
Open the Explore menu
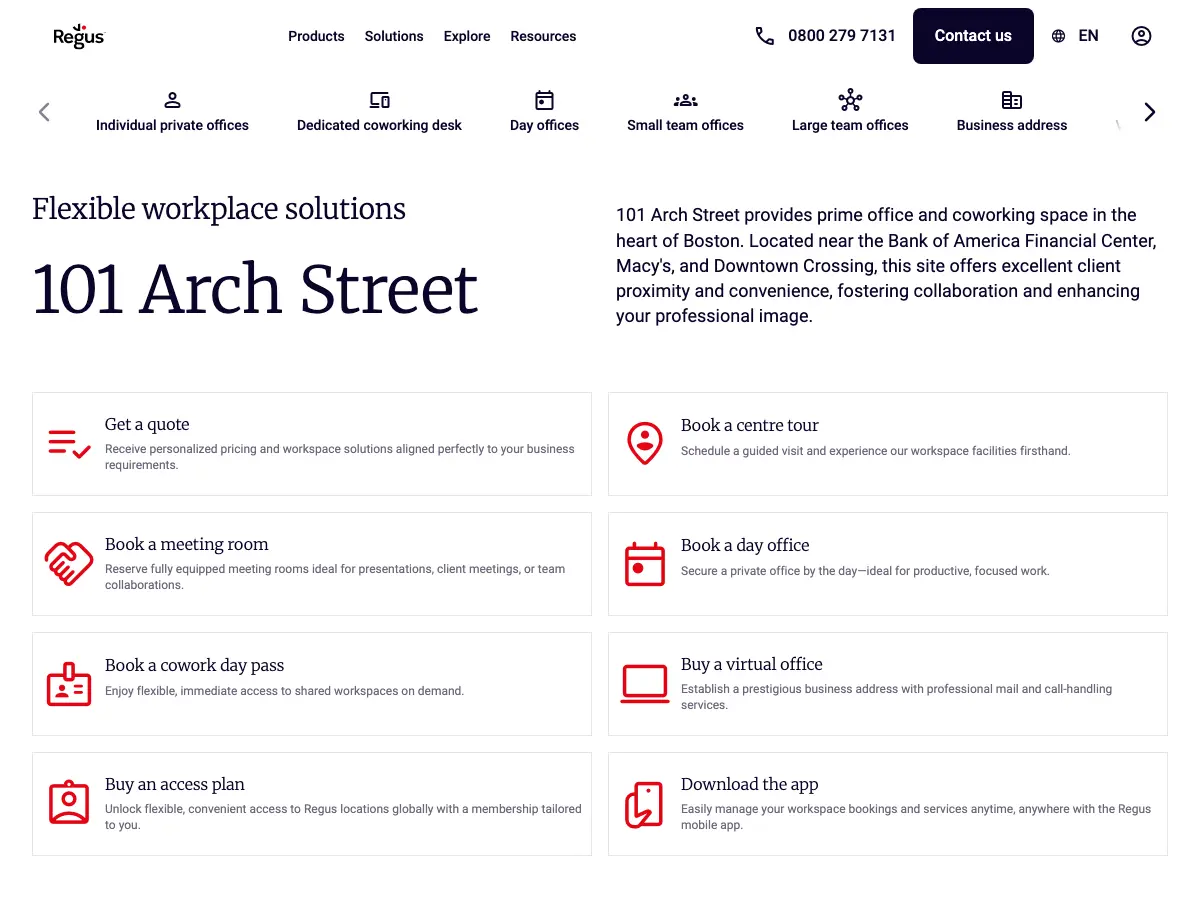467,36
